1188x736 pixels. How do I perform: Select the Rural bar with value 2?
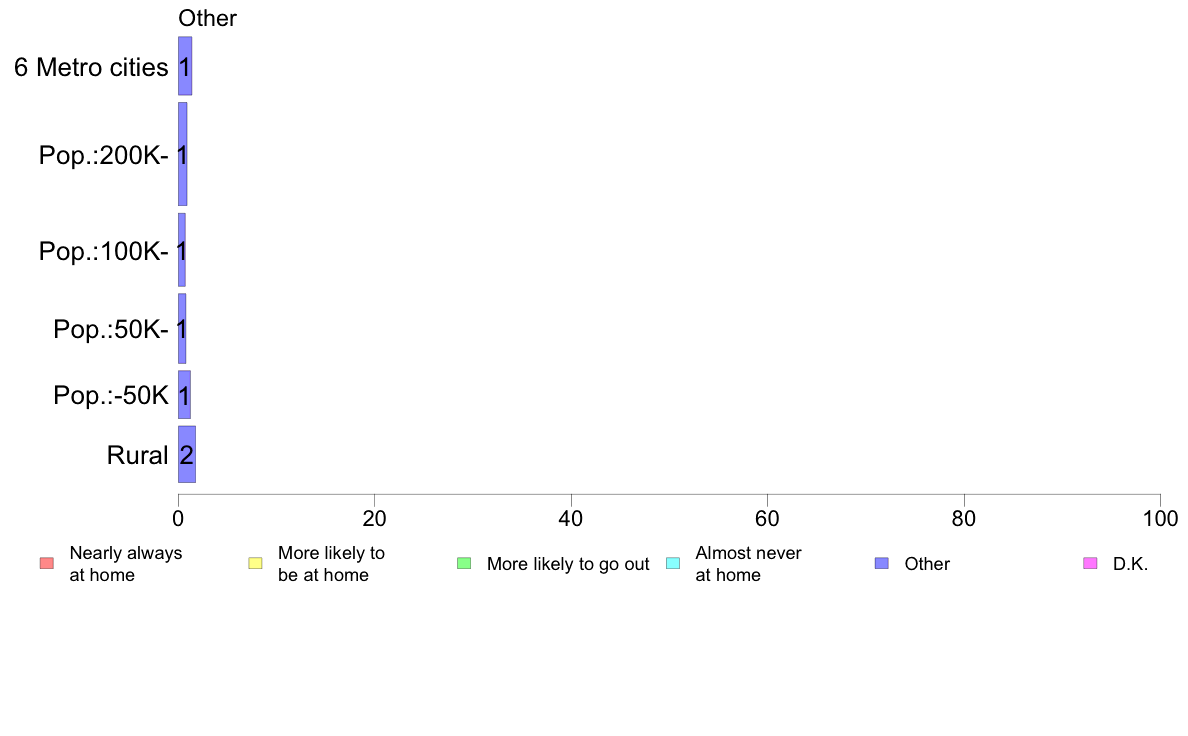(x=187, y=454)
